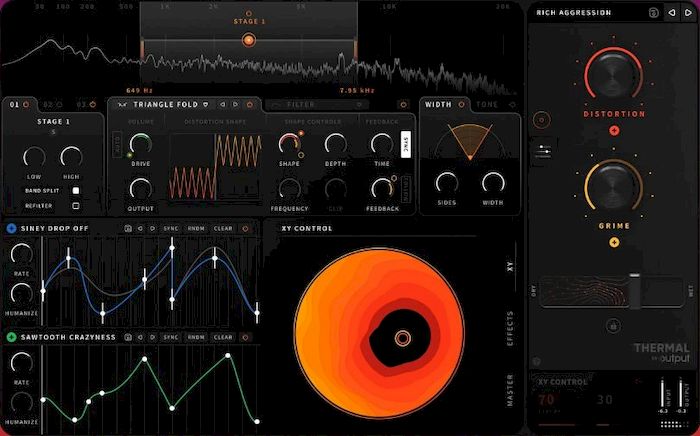This screenshot has height=436, width=700.
Task: Select next distortion type arrow
Action: coord(235,104)
